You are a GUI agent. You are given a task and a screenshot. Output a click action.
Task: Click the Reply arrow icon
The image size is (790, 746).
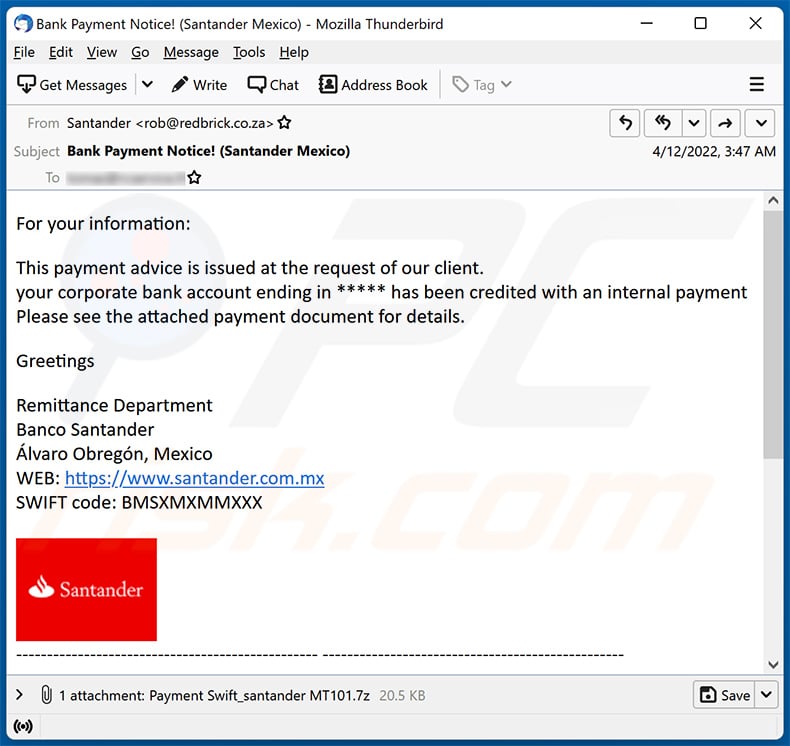point(625,123)
